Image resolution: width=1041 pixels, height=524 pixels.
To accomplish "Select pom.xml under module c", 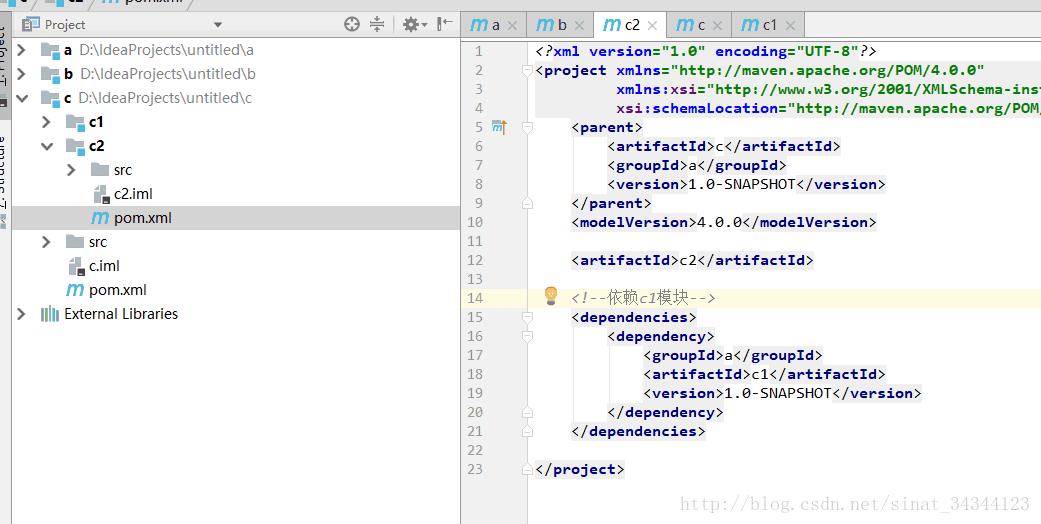I will [118, 290].
